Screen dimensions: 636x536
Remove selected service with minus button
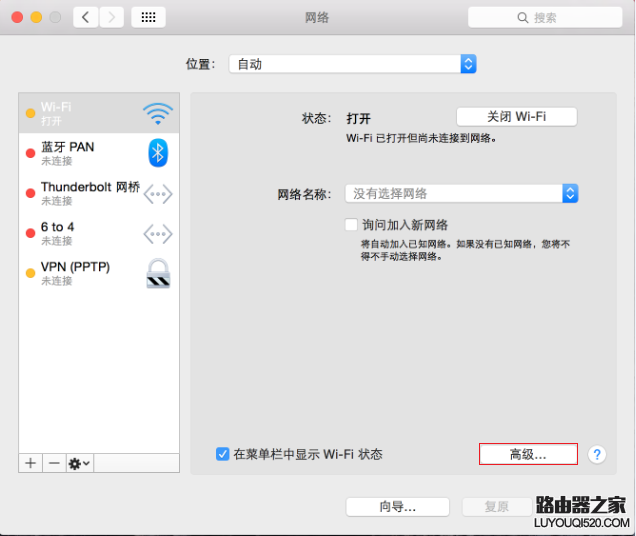pos(54,463)
